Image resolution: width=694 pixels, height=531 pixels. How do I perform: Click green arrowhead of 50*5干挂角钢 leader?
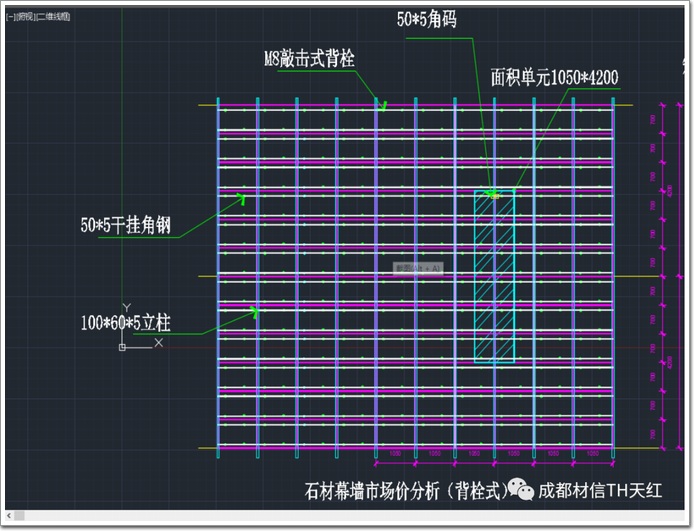(x=240, y=199)
